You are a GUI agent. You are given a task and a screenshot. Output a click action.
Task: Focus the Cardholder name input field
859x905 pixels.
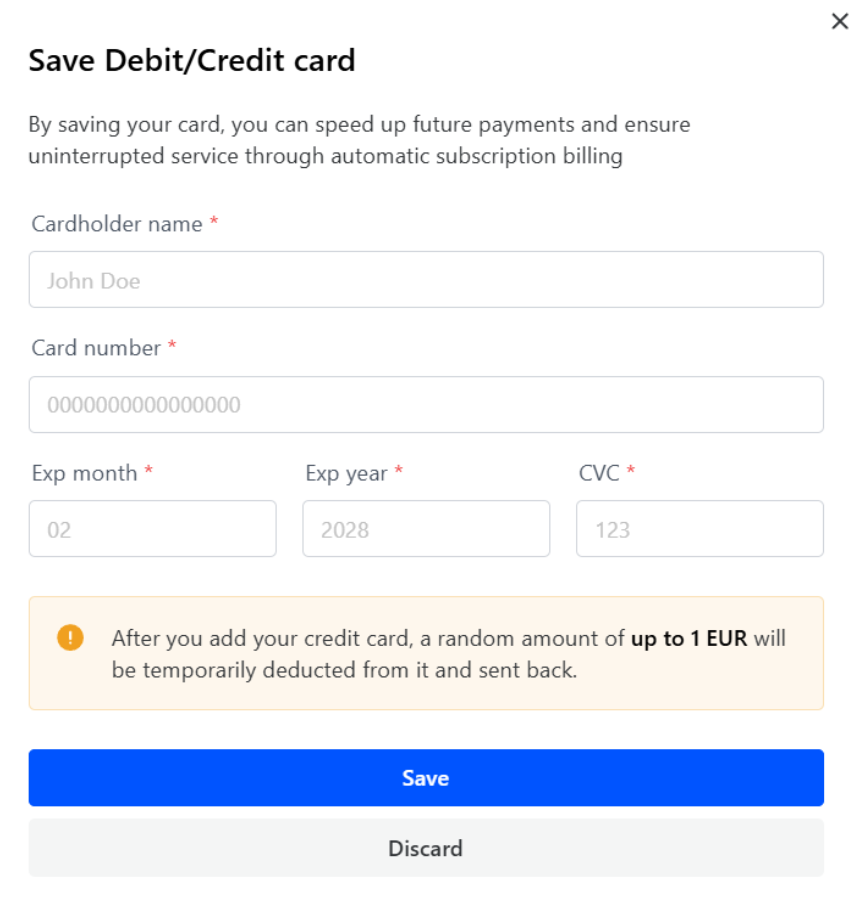(x=426, y=280)
